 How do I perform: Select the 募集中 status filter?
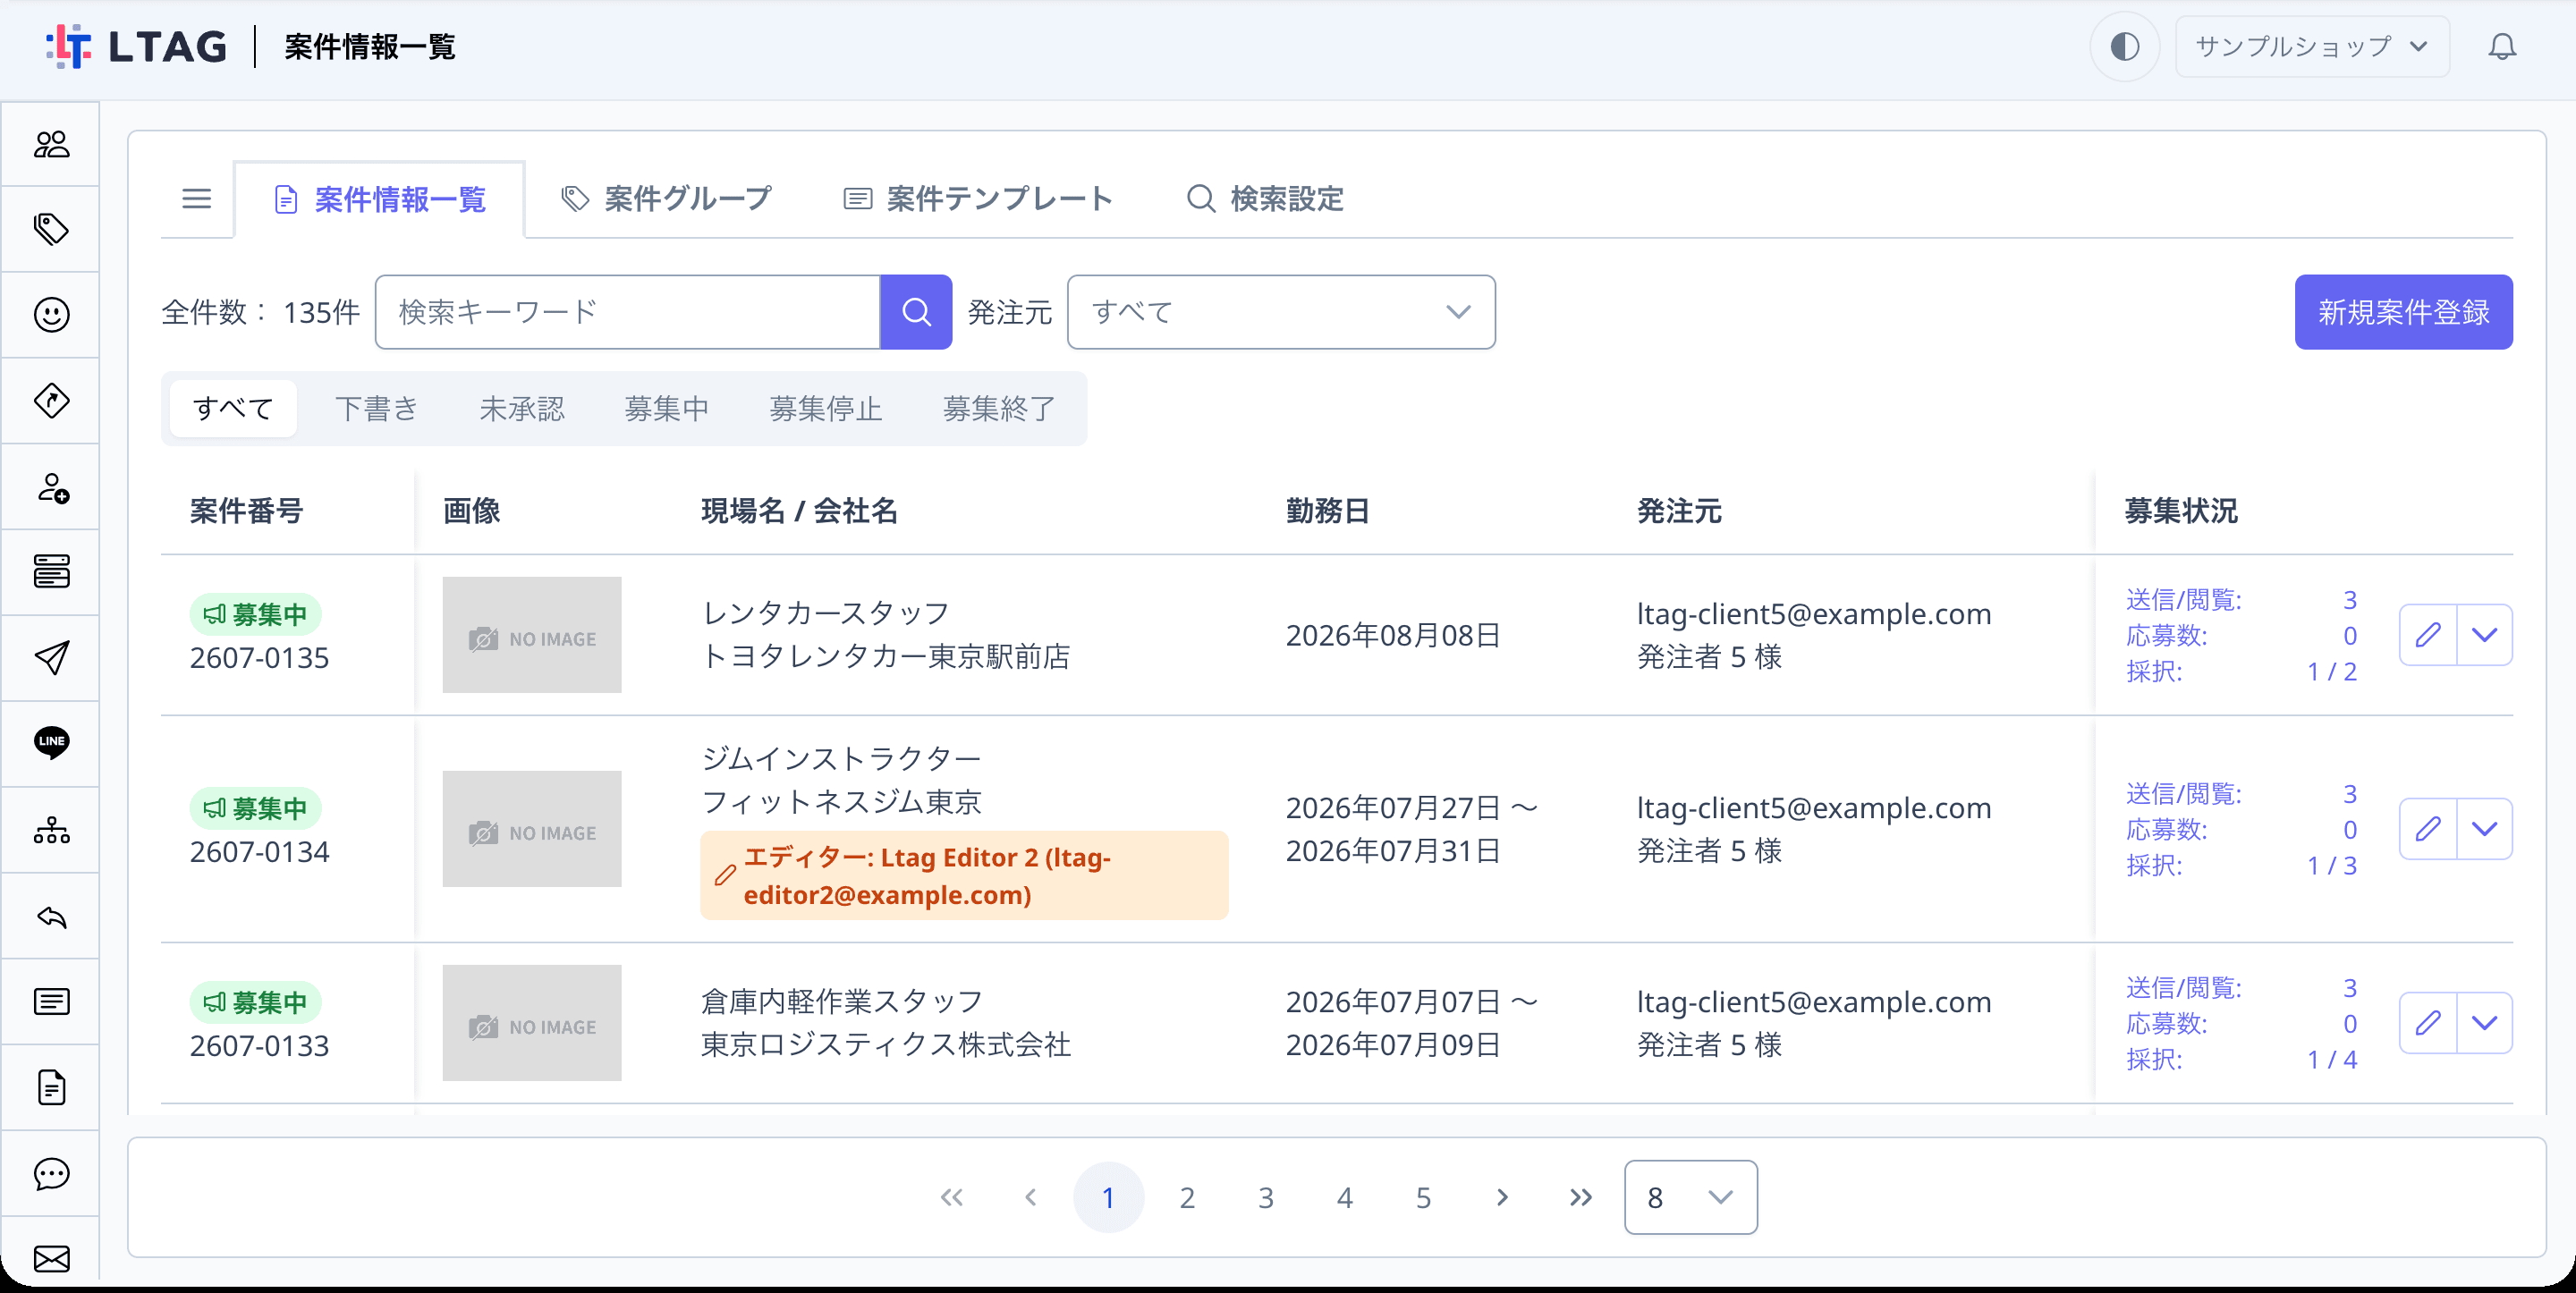pos(666,408)
